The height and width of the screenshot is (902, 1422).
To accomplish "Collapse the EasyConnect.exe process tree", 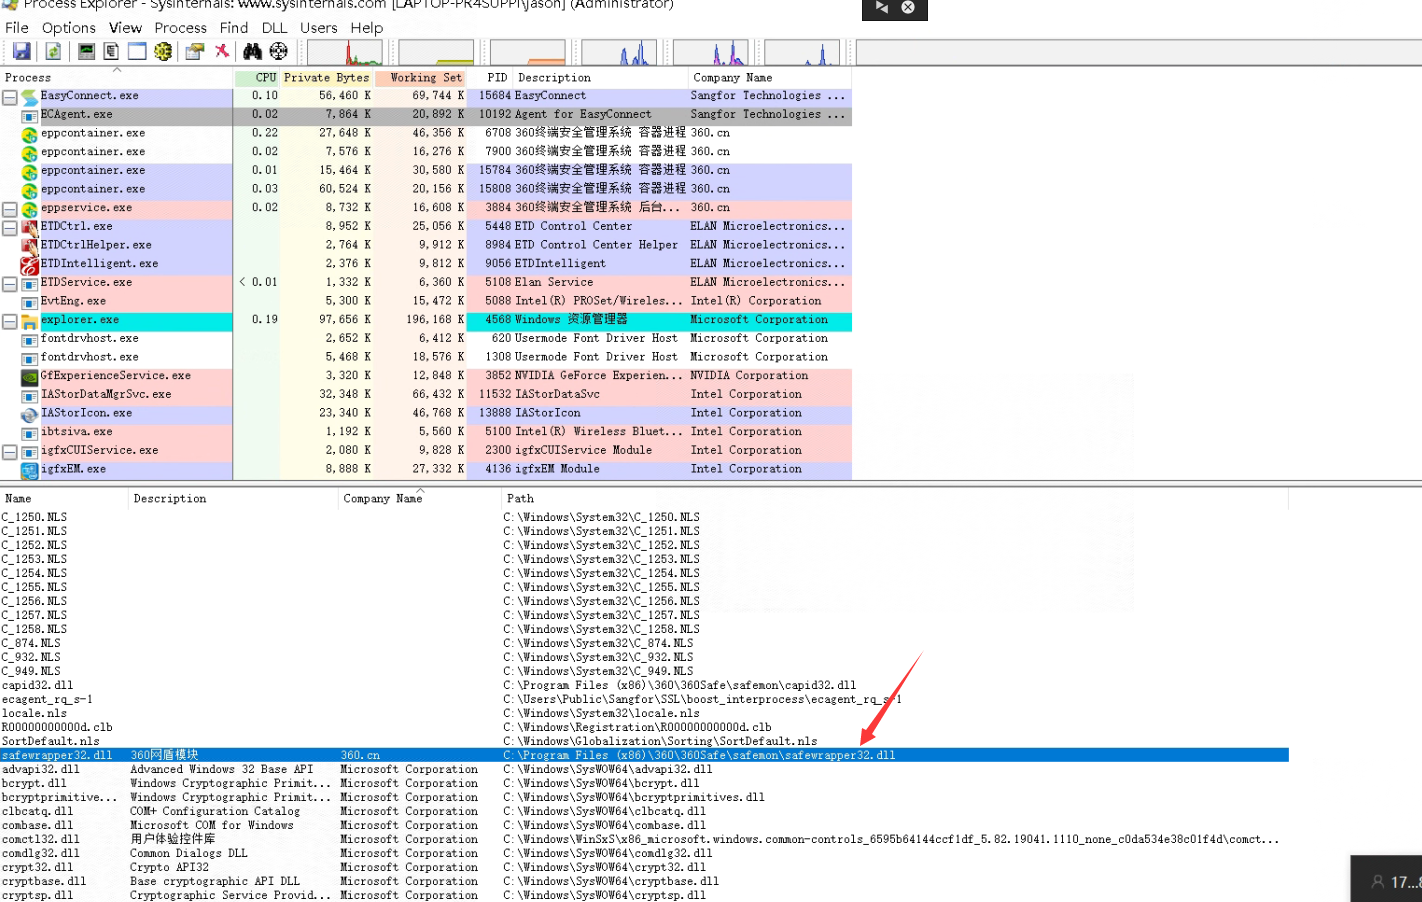I will coord(9,97).
